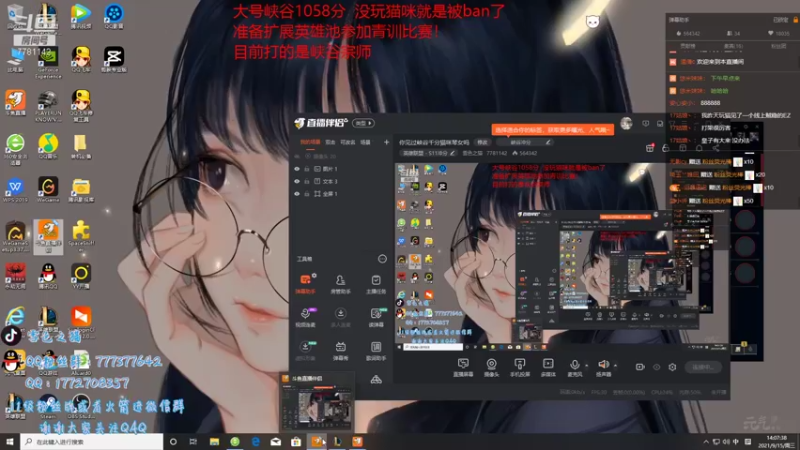Lock the 图片 1 layer
This screenshot has height=450, width=800.
pyautogui.click(x=307, y=169)
